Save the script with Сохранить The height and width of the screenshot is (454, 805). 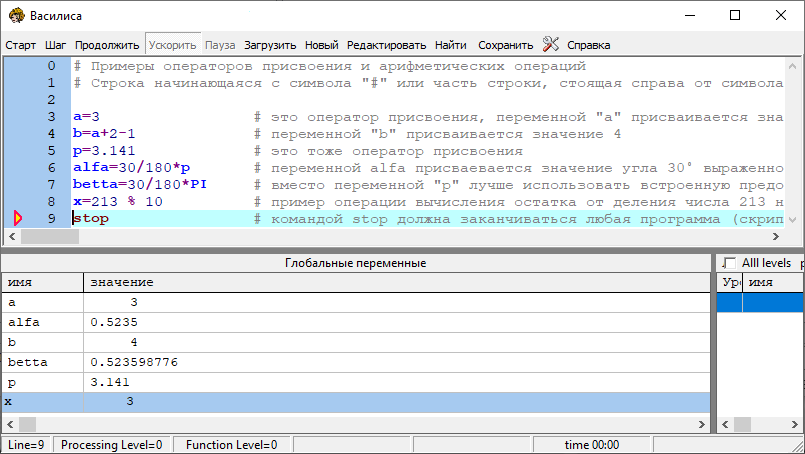tap(506, 45)
